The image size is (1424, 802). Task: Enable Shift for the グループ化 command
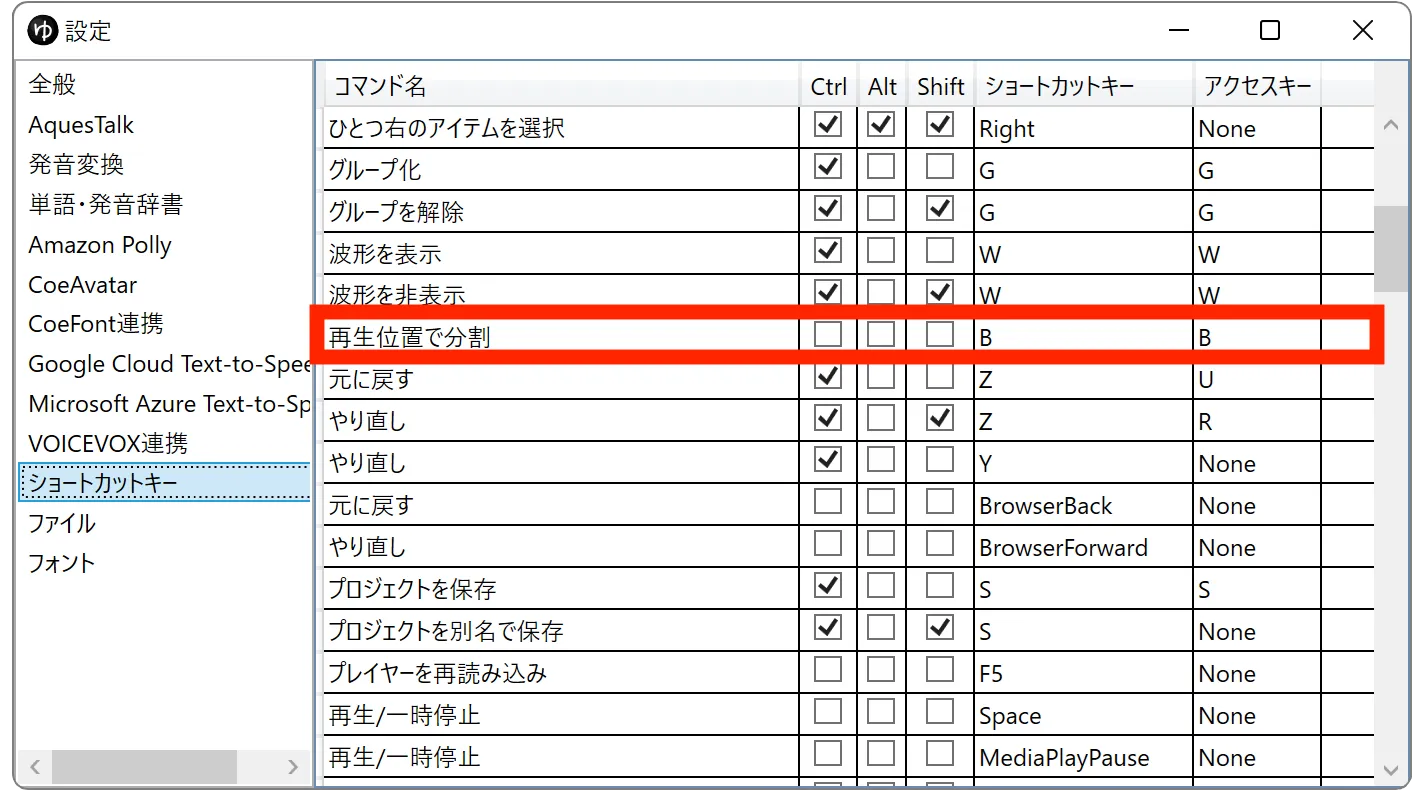940,167
